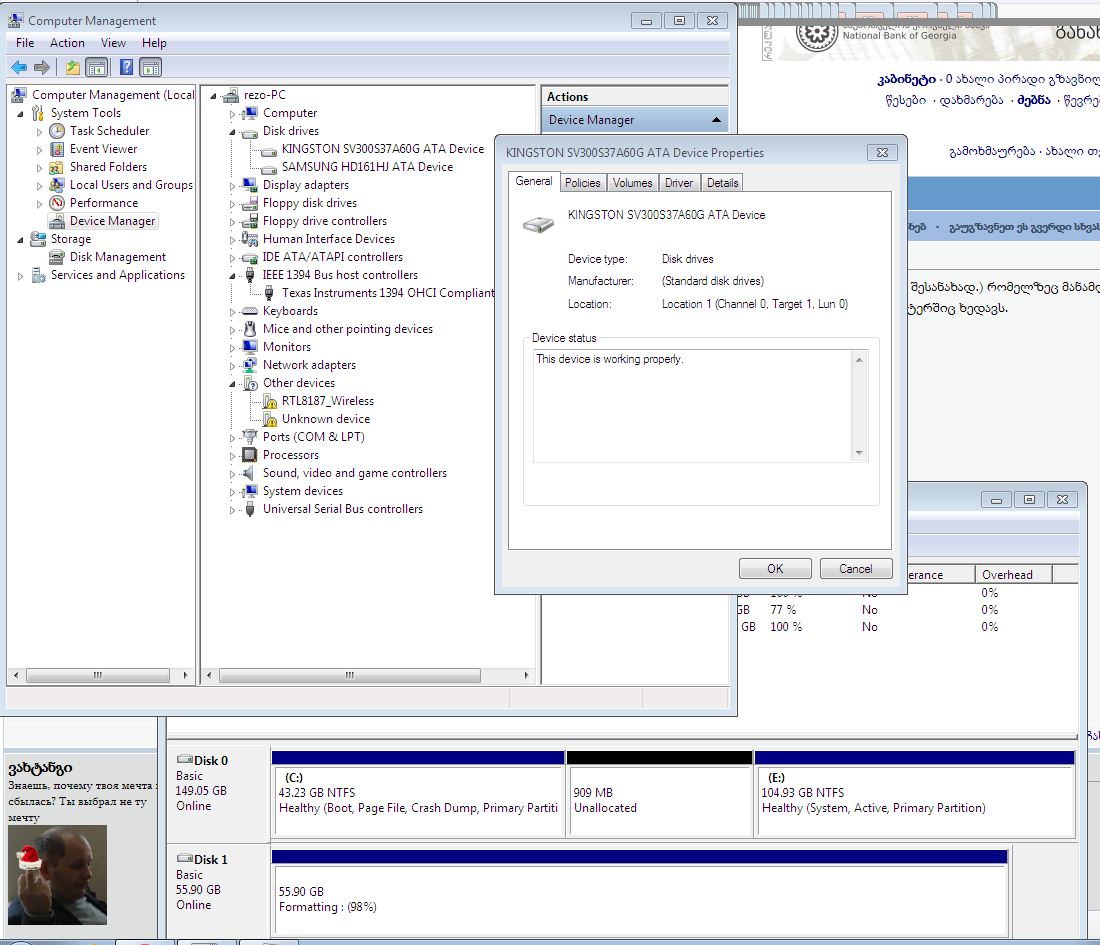Open the Action menu
The width and height of the screenshot is (1100, 945).
(x=67, y=43)
